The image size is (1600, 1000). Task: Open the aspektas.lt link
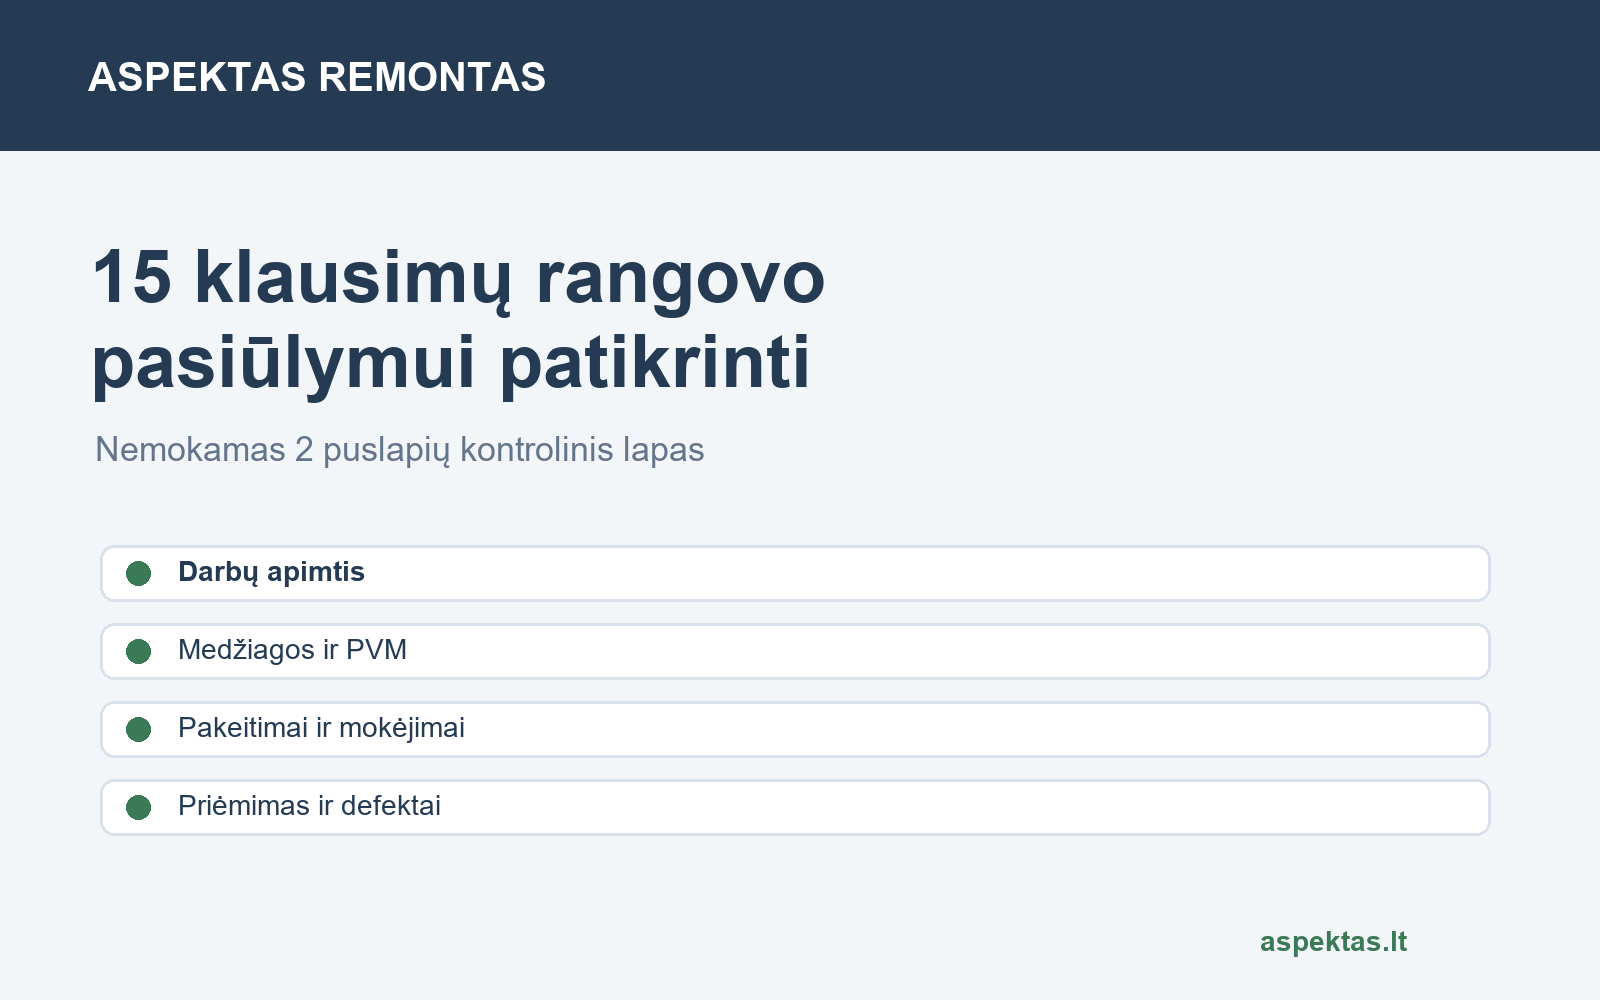tap(1333, 942)
